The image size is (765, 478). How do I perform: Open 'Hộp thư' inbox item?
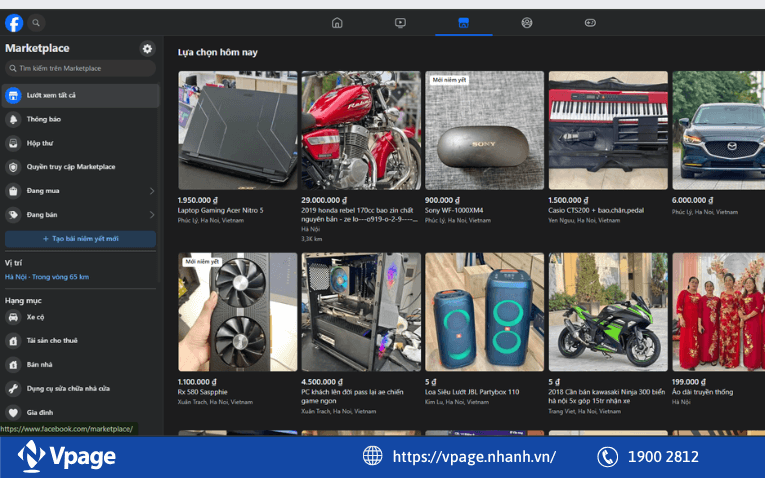tap(40, 143)
